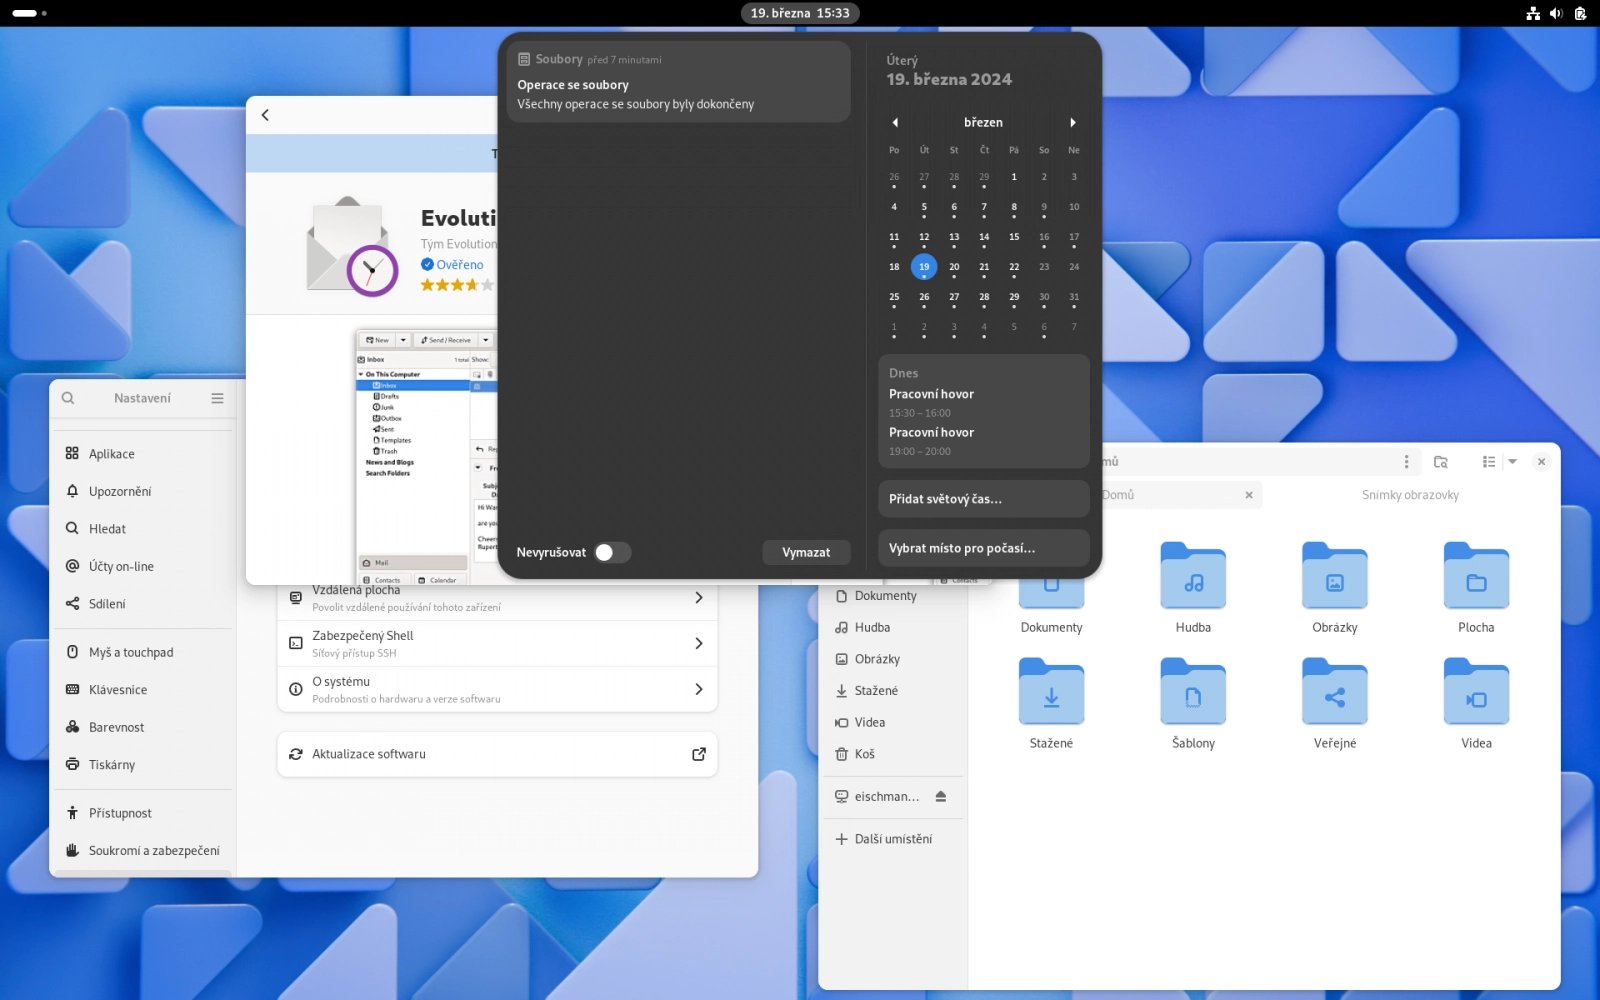1600x1000 pixels.
Task: Go to previous month in calendar
Action: [895, 122]
